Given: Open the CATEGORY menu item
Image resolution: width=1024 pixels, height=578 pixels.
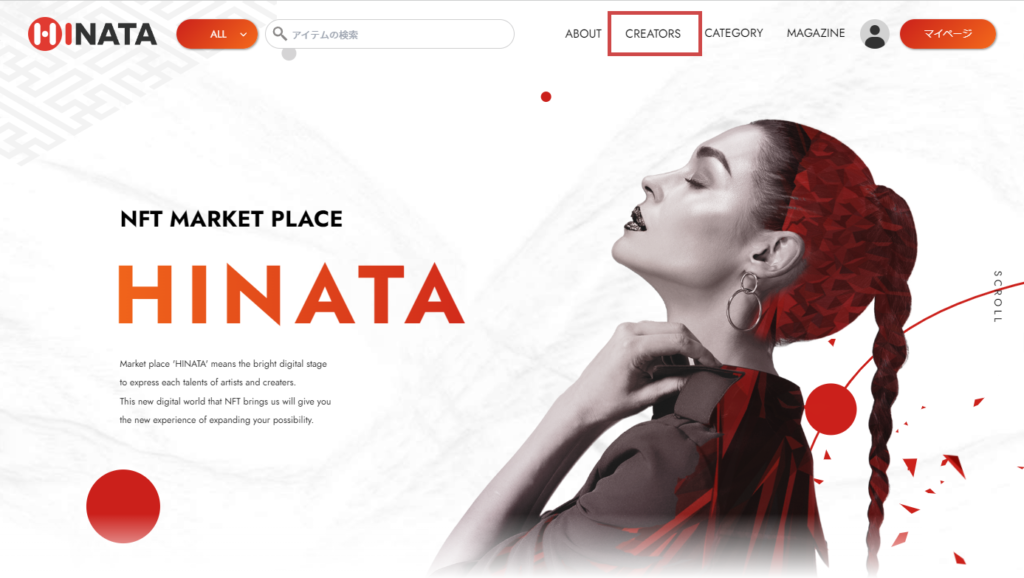Looking at the screenshot, I should (733, 33).
